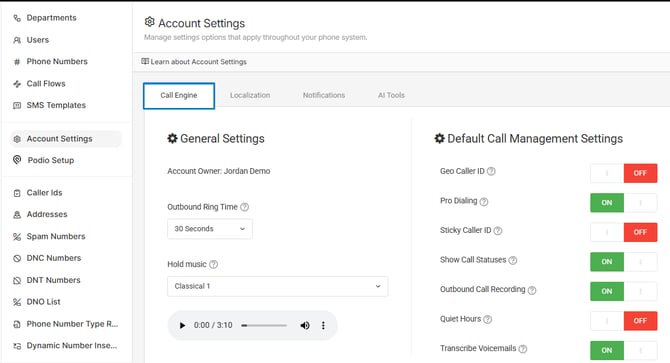Click the Phone Numbers hash icon
670x363 pixels.
click(x=17, y=62)
